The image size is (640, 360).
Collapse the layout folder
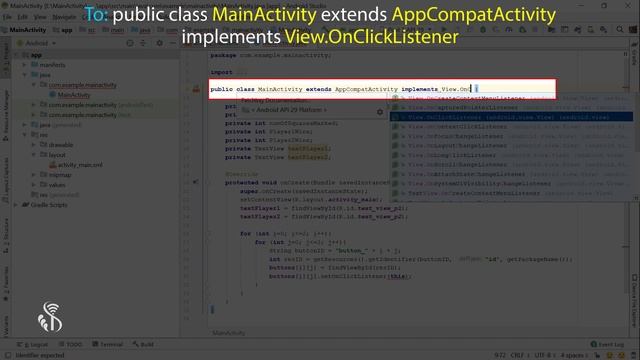[x=33, y=155]
